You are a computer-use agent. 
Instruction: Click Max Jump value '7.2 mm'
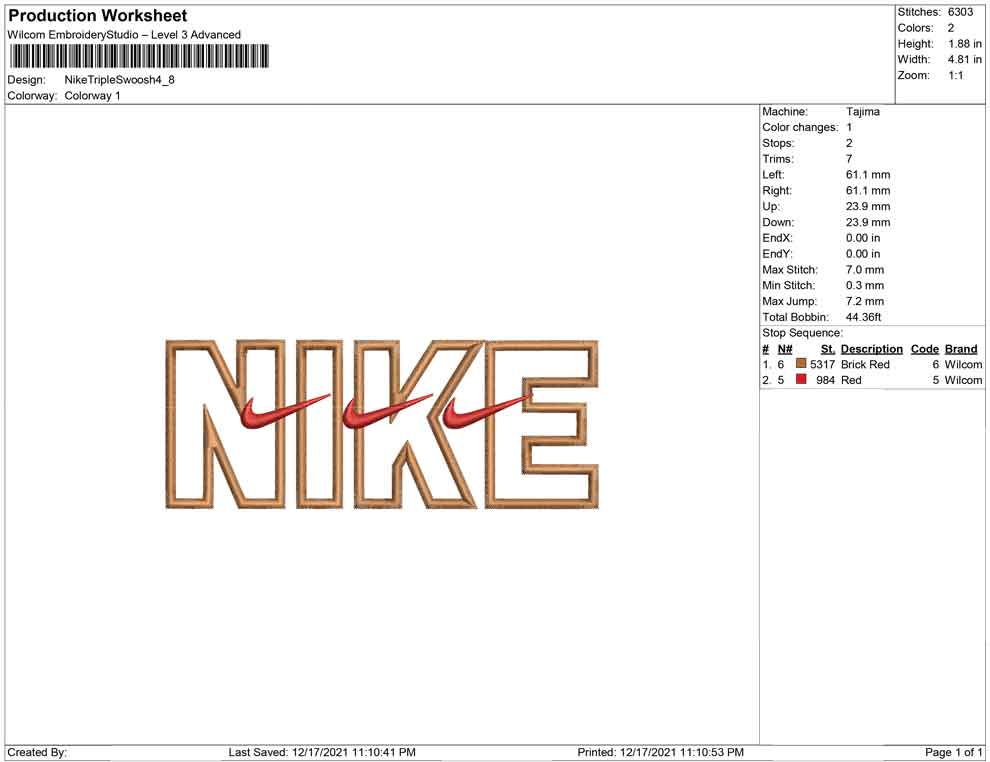pos(865,301)
